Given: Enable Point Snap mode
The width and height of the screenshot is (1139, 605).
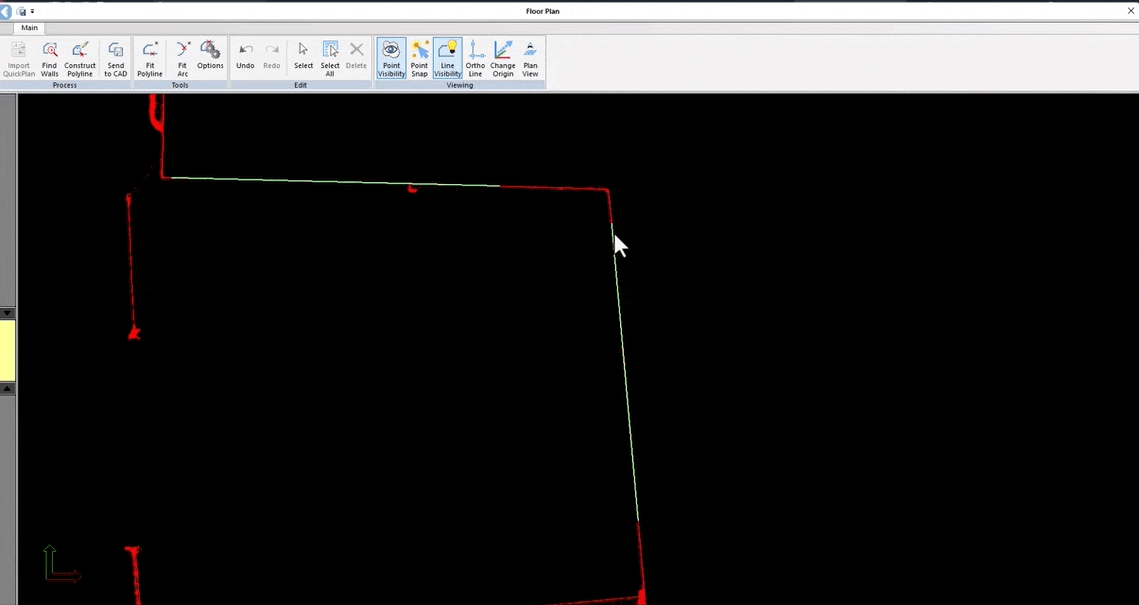Looking at the screenshot, I should coord(419,58).
